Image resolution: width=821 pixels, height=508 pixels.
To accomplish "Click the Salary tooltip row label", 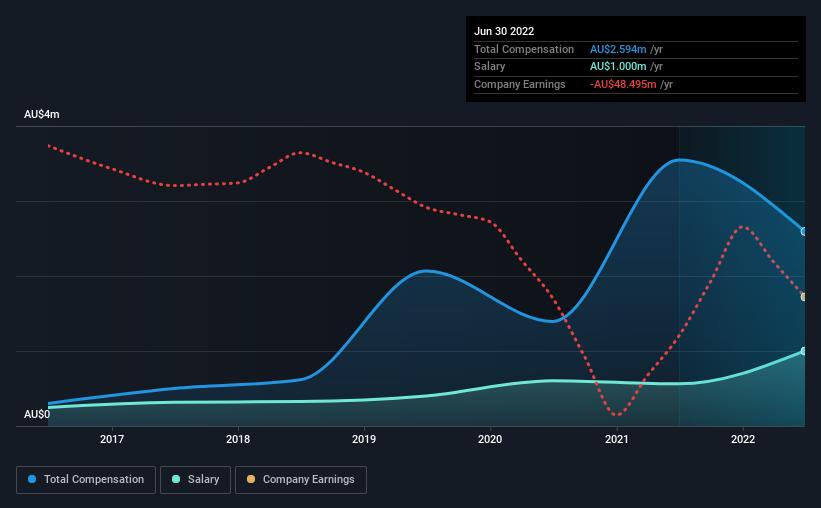I will point(490,67).
